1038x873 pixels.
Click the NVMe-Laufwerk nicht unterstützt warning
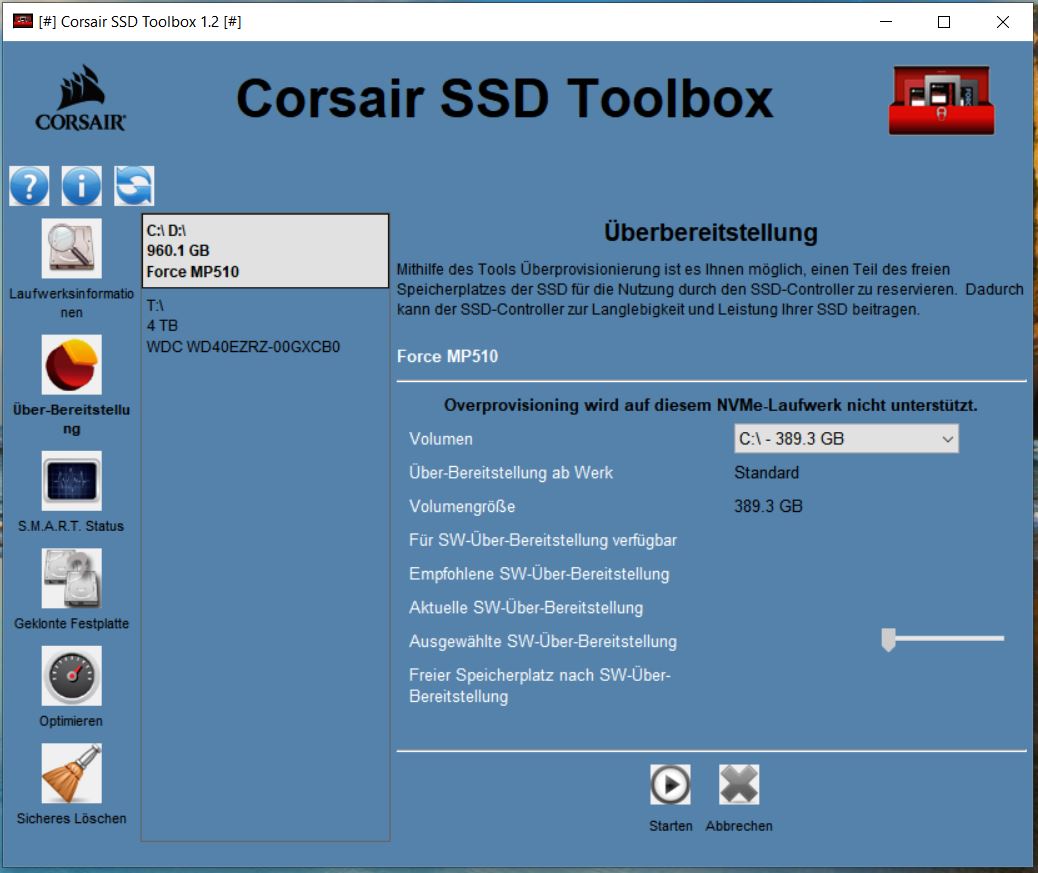click(710, 405)
